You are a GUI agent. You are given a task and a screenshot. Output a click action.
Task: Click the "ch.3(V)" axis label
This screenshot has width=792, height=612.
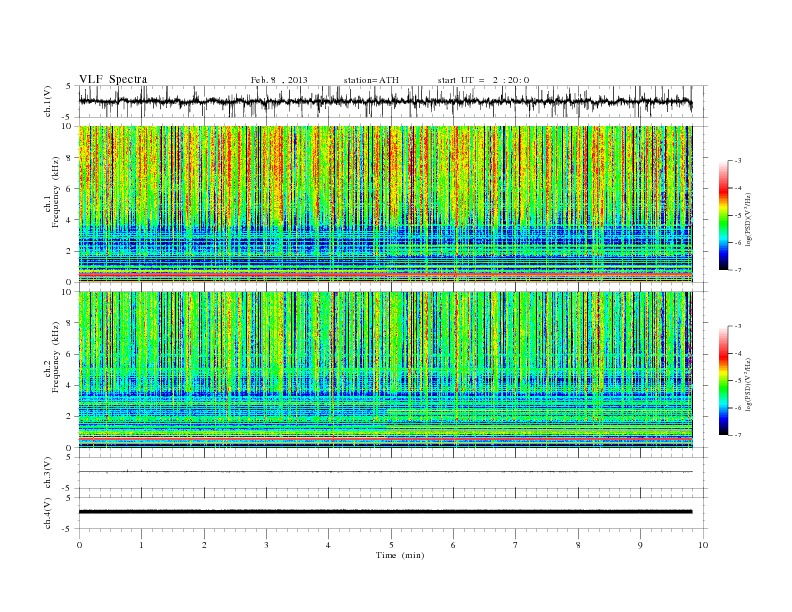[x=48, y=473]
